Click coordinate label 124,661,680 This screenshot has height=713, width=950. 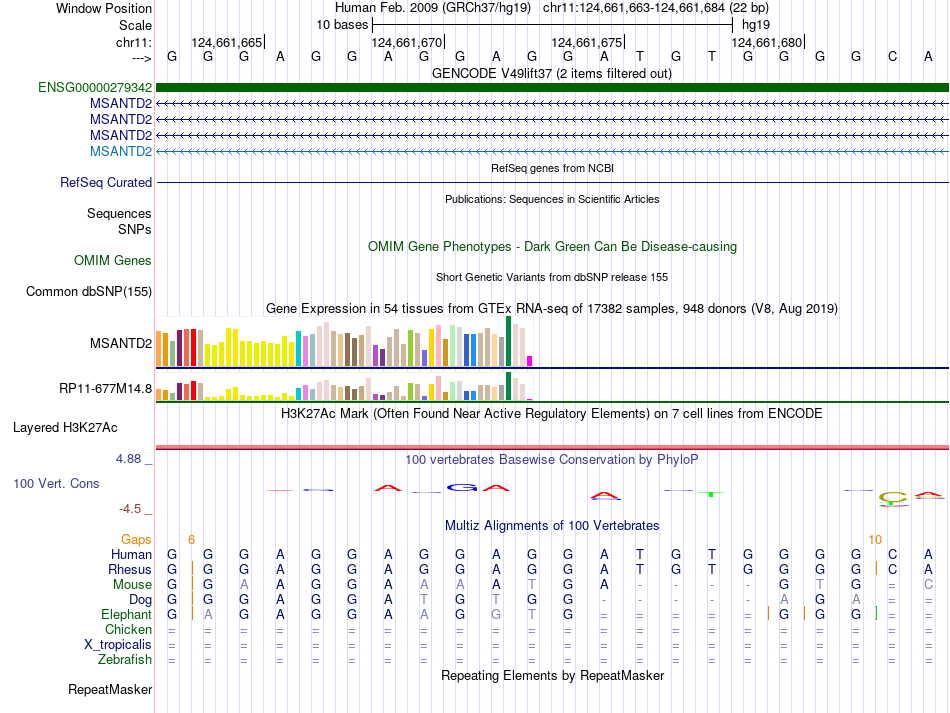point(766,42)
